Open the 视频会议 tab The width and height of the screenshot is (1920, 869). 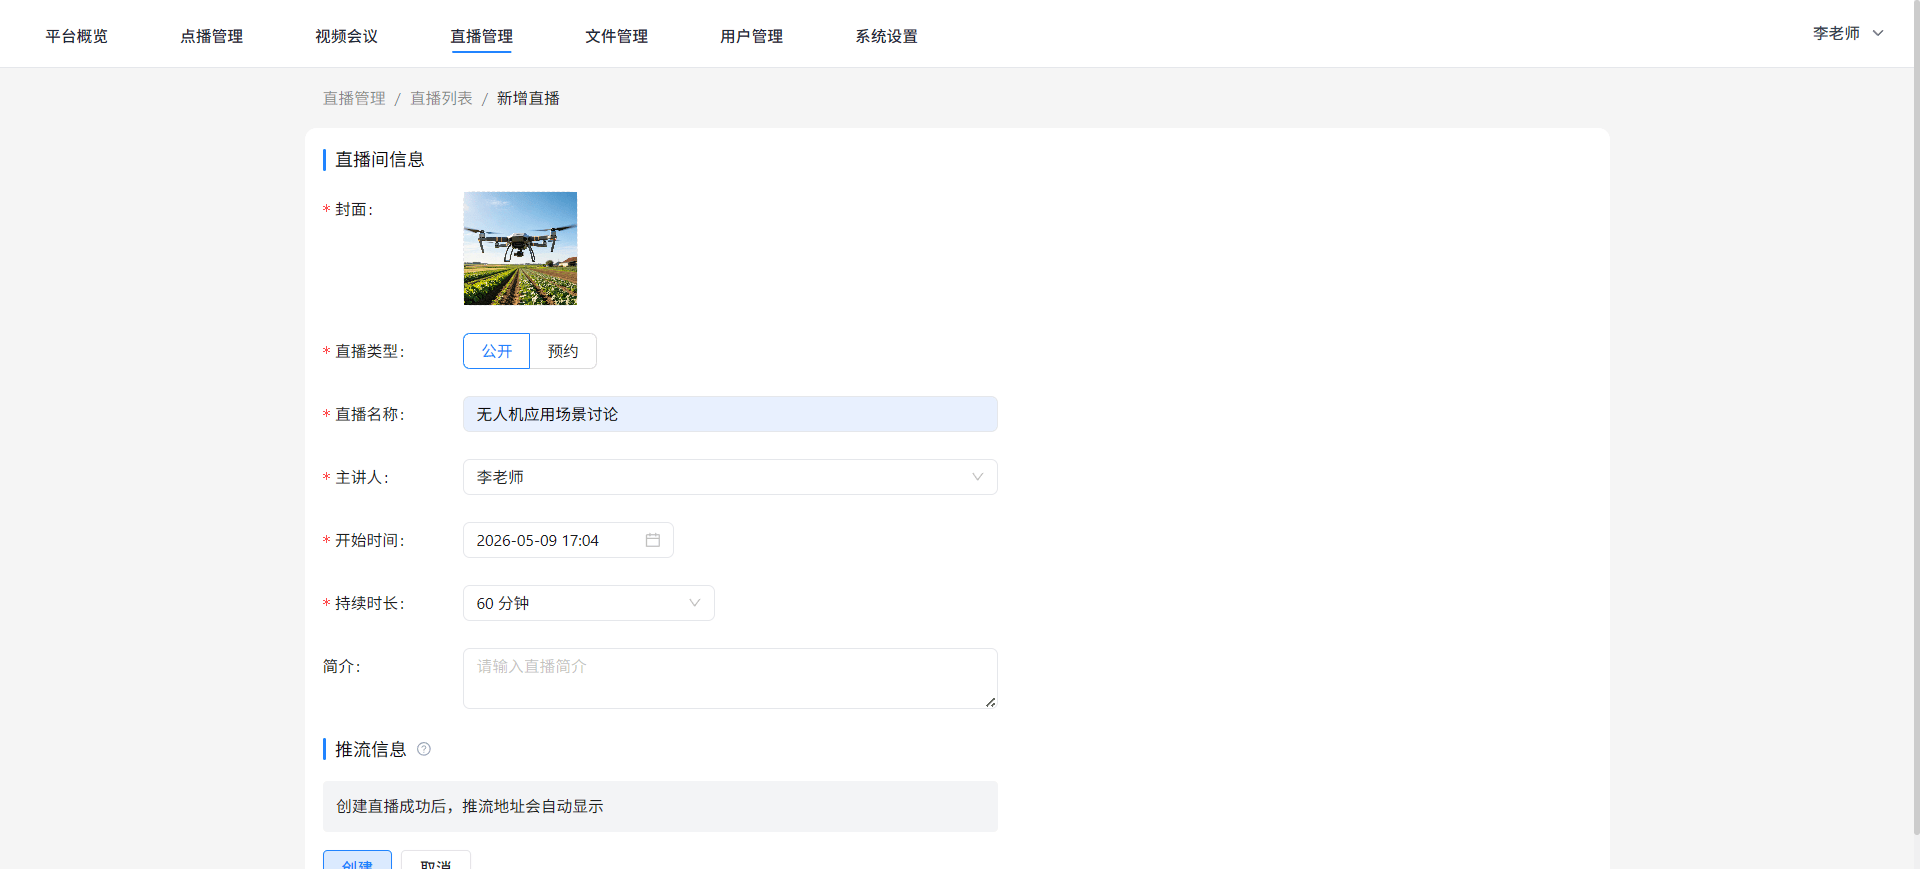click(347, 36)
